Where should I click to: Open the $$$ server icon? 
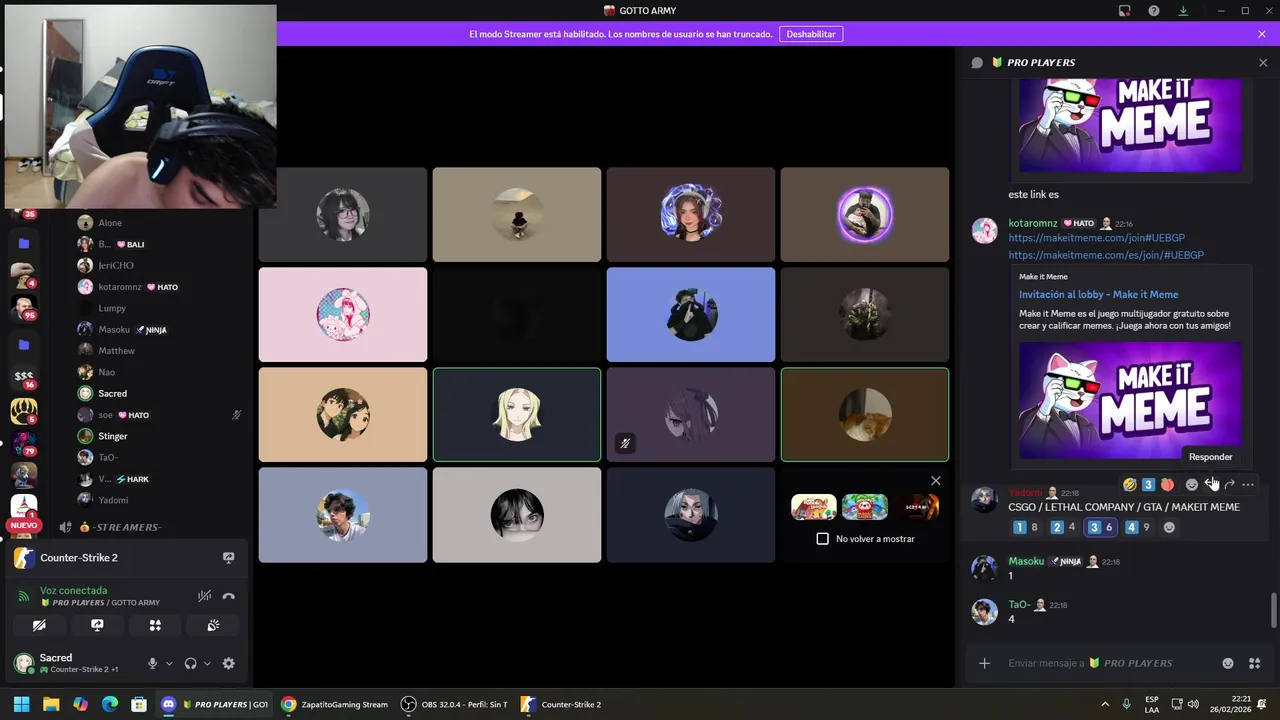(x=24, y=377)
